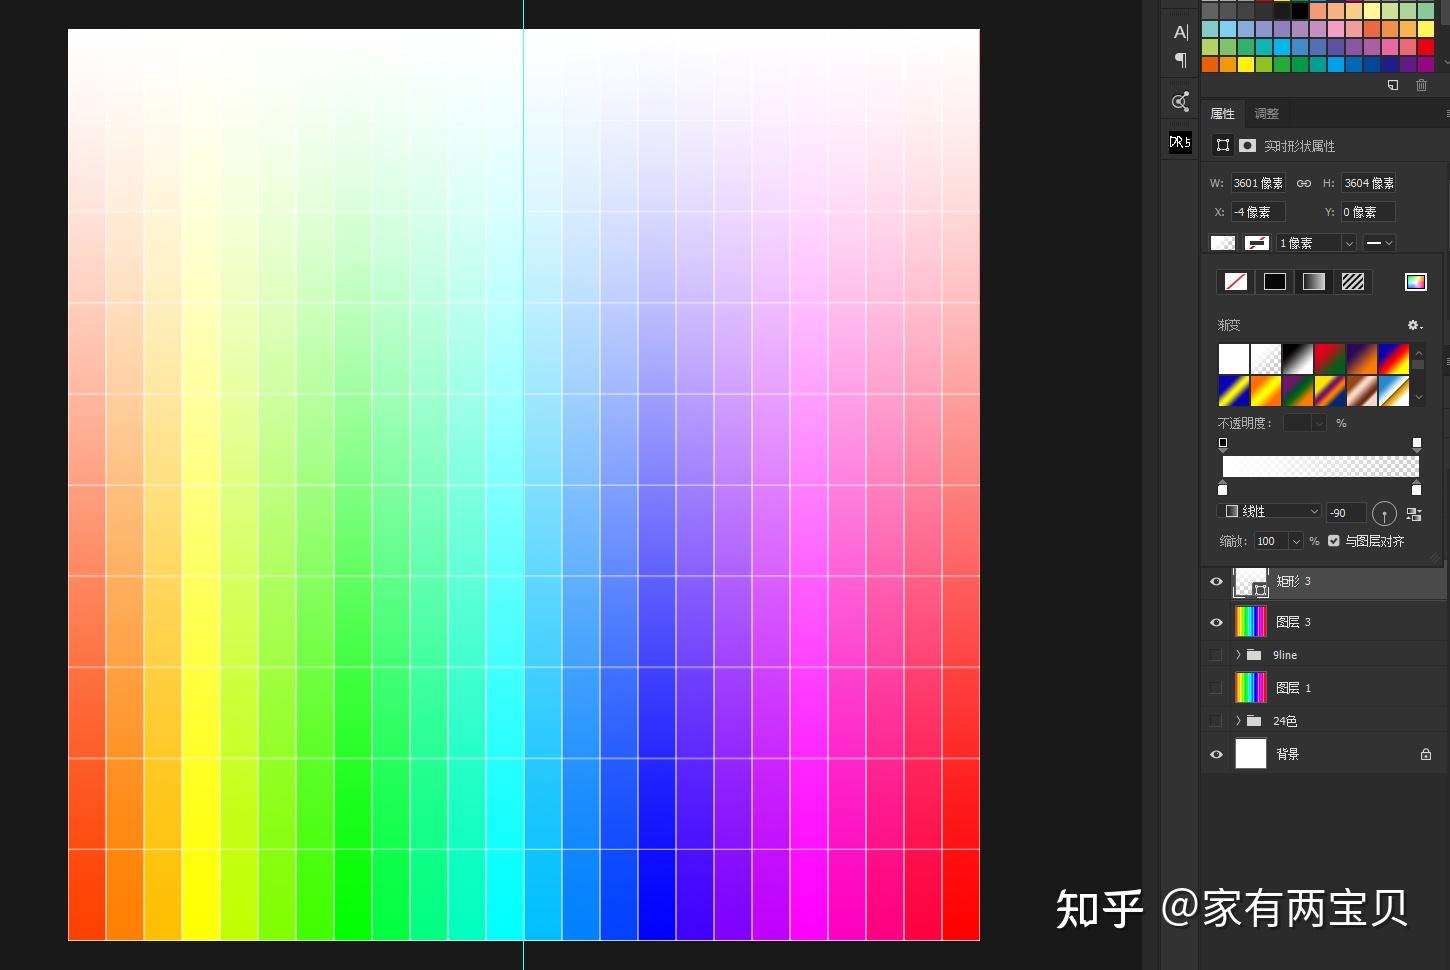Delete swatch with trash icon
The image size is (1450, 970).
coord(1421,85)
